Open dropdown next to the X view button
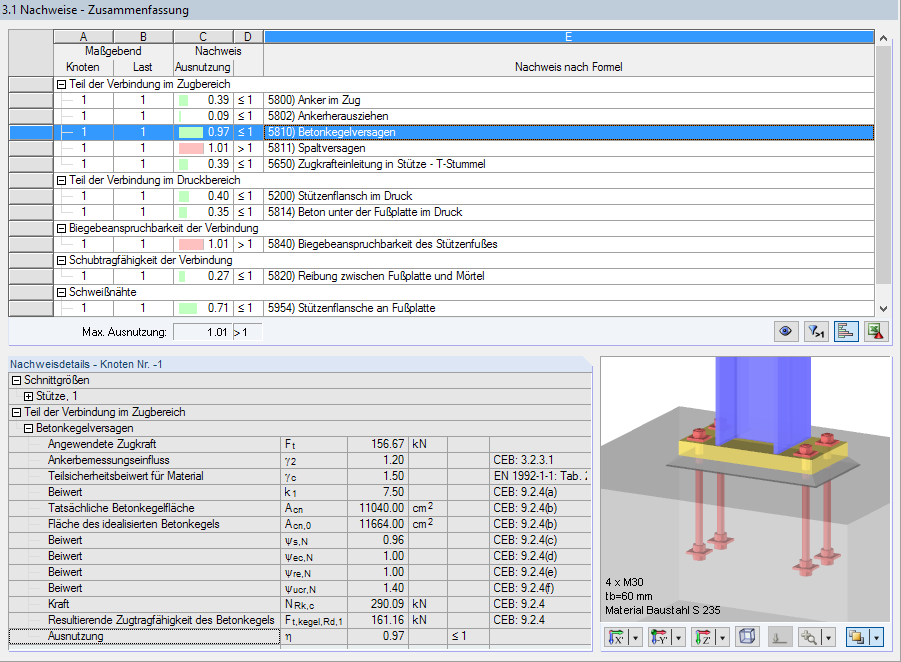Screen dimensions: 901x662 click(x=636, y=638)
